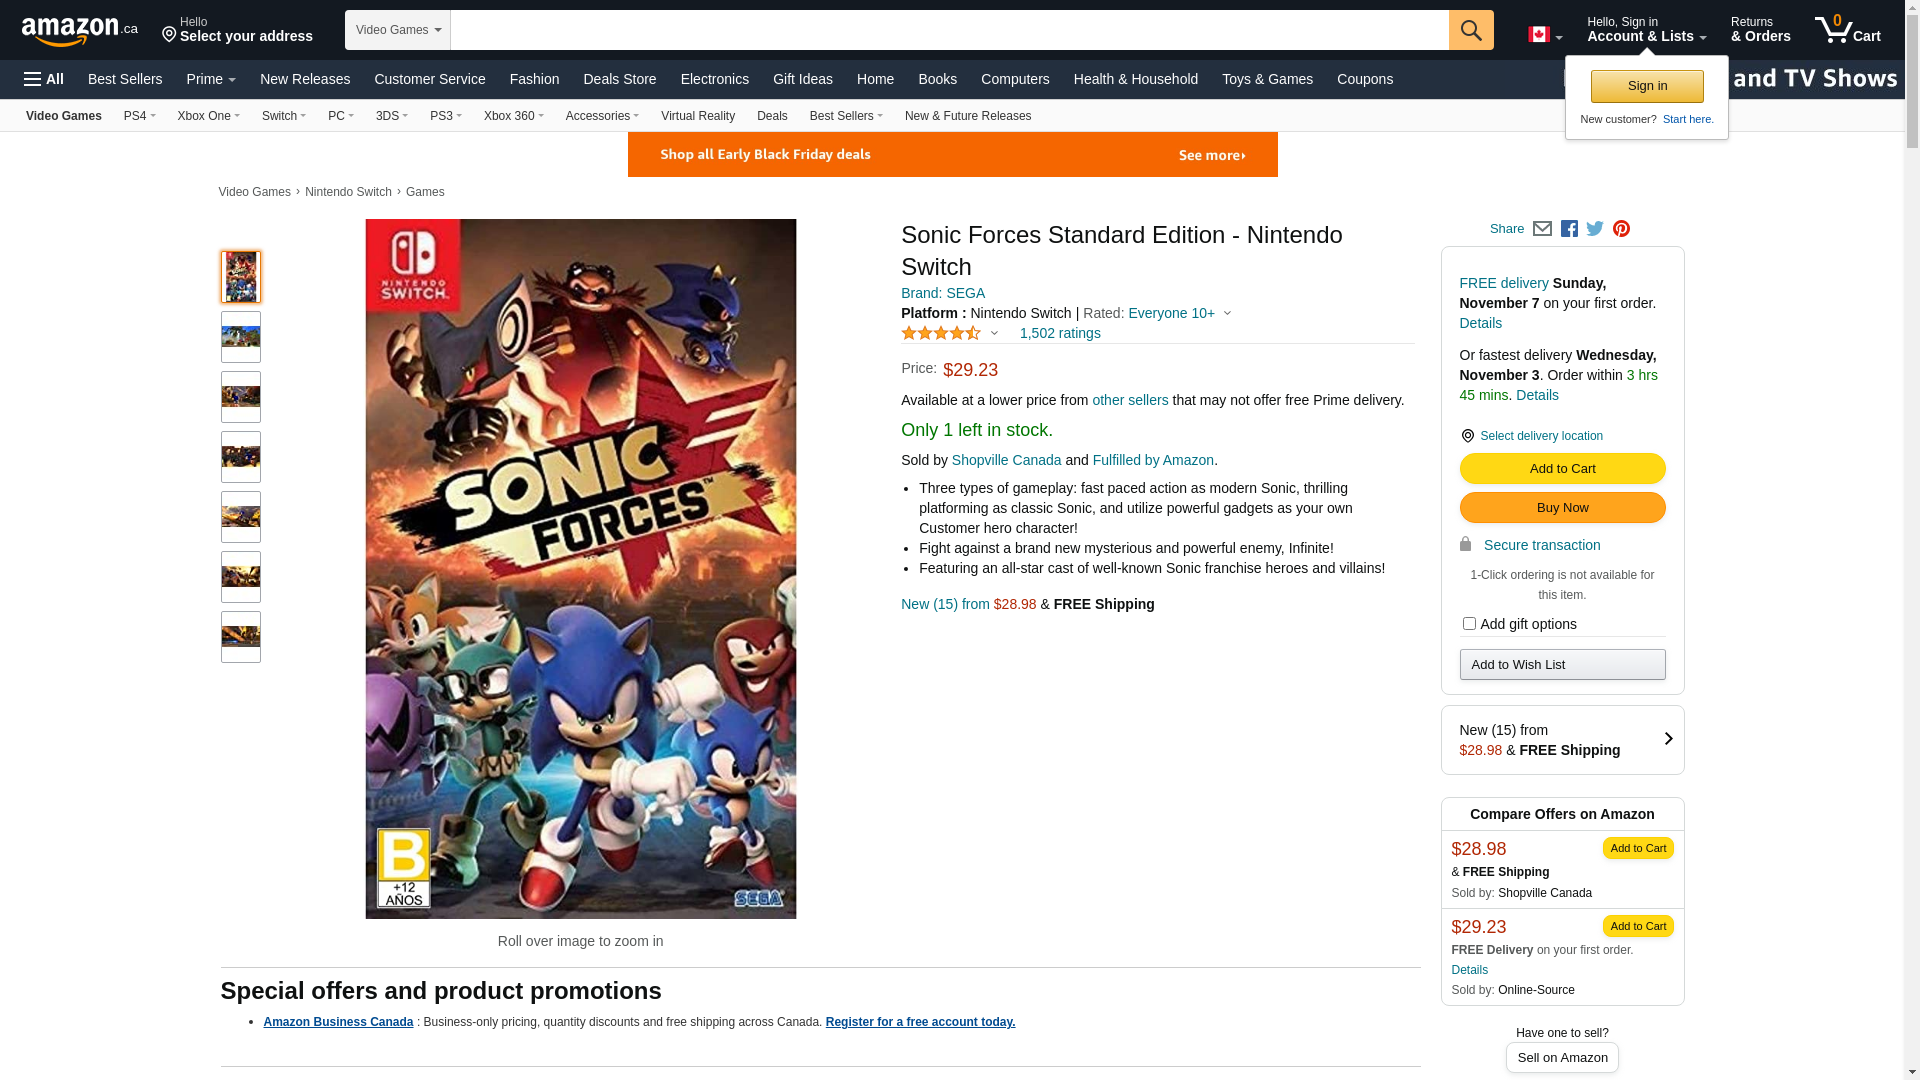Share on Pinterest icon
The height and width of the screenshot is (1080, 1920).
[1621, 229]
